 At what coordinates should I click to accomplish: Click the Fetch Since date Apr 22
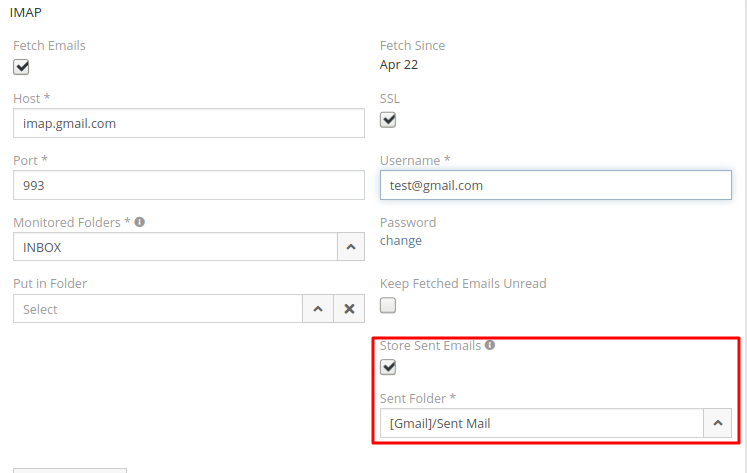(x=399, y=65)
